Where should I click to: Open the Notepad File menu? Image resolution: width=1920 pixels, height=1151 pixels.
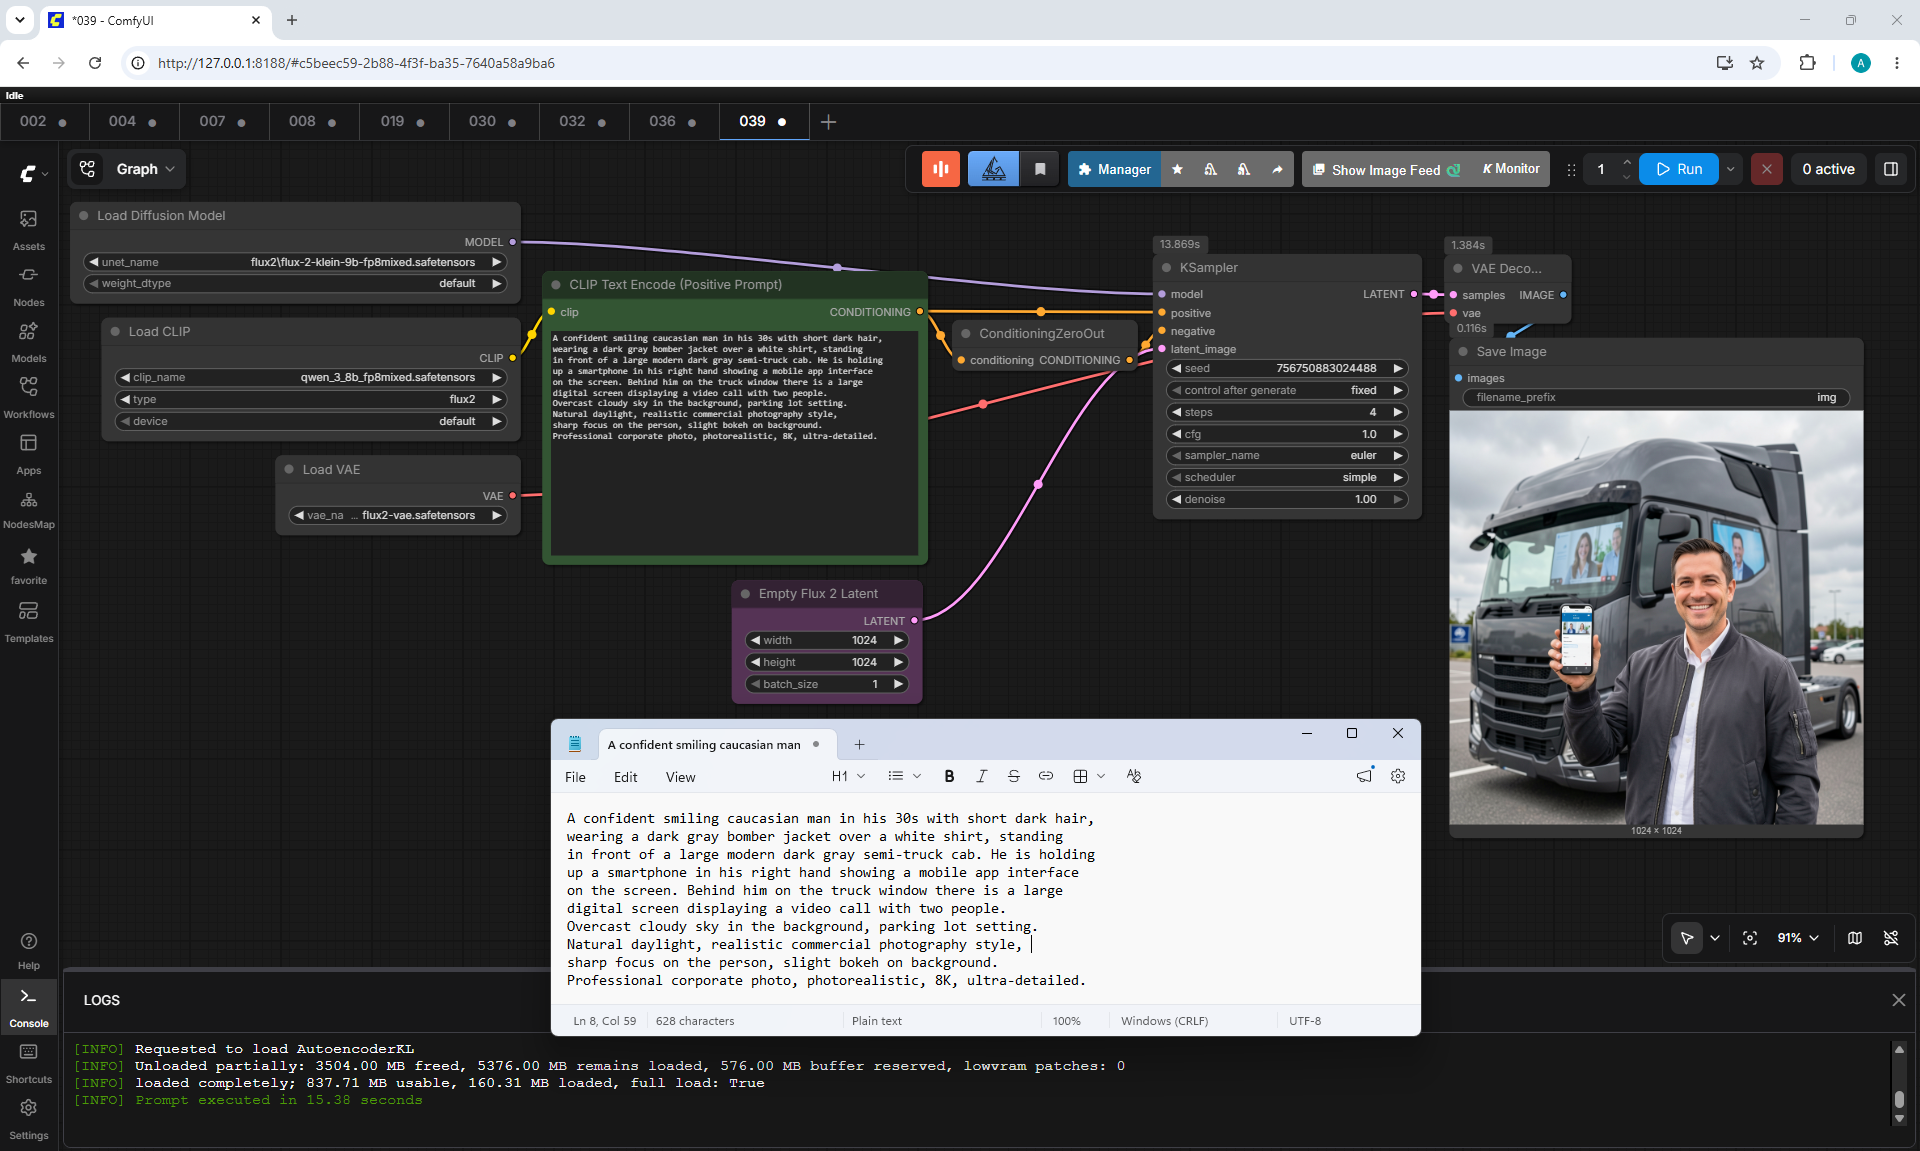575,777
